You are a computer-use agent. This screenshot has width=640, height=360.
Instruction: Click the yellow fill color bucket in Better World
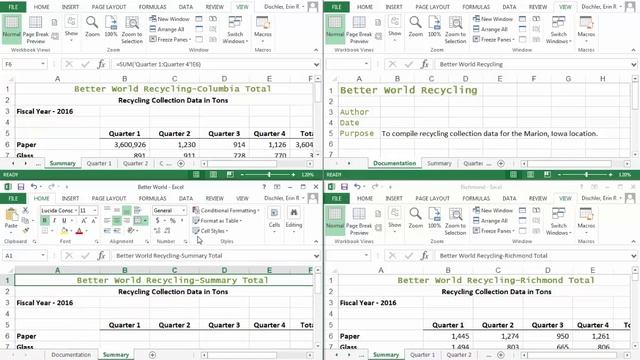coord(64,231)
